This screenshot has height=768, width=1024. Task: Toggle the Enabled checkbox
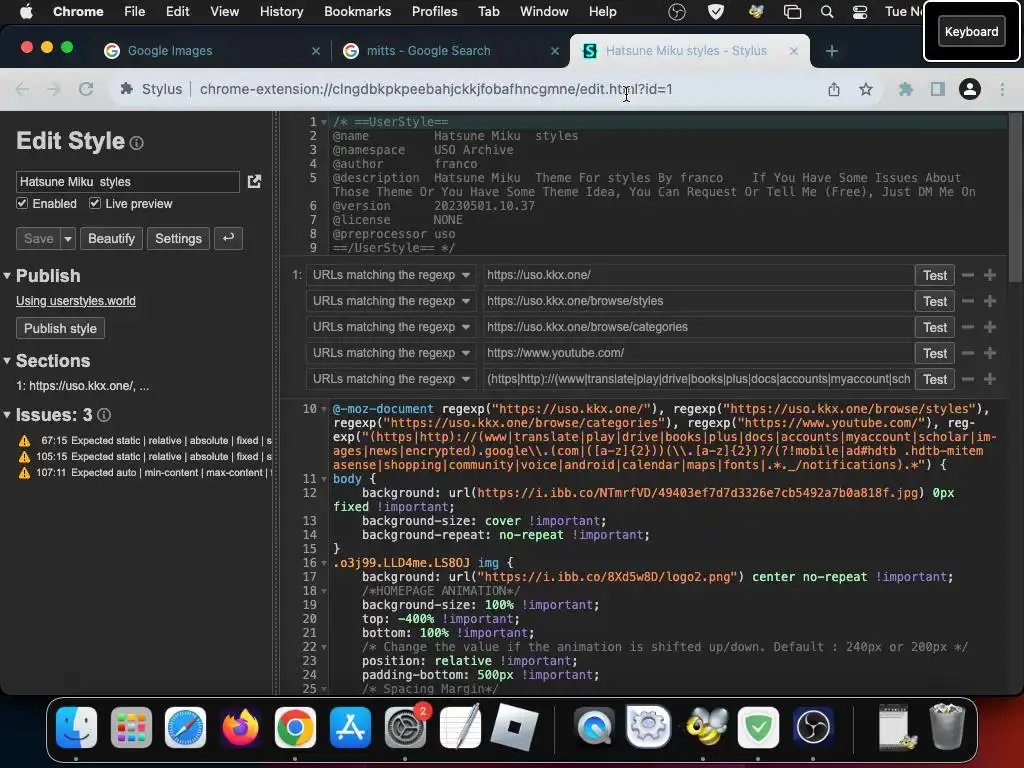[x=22, y=204]
